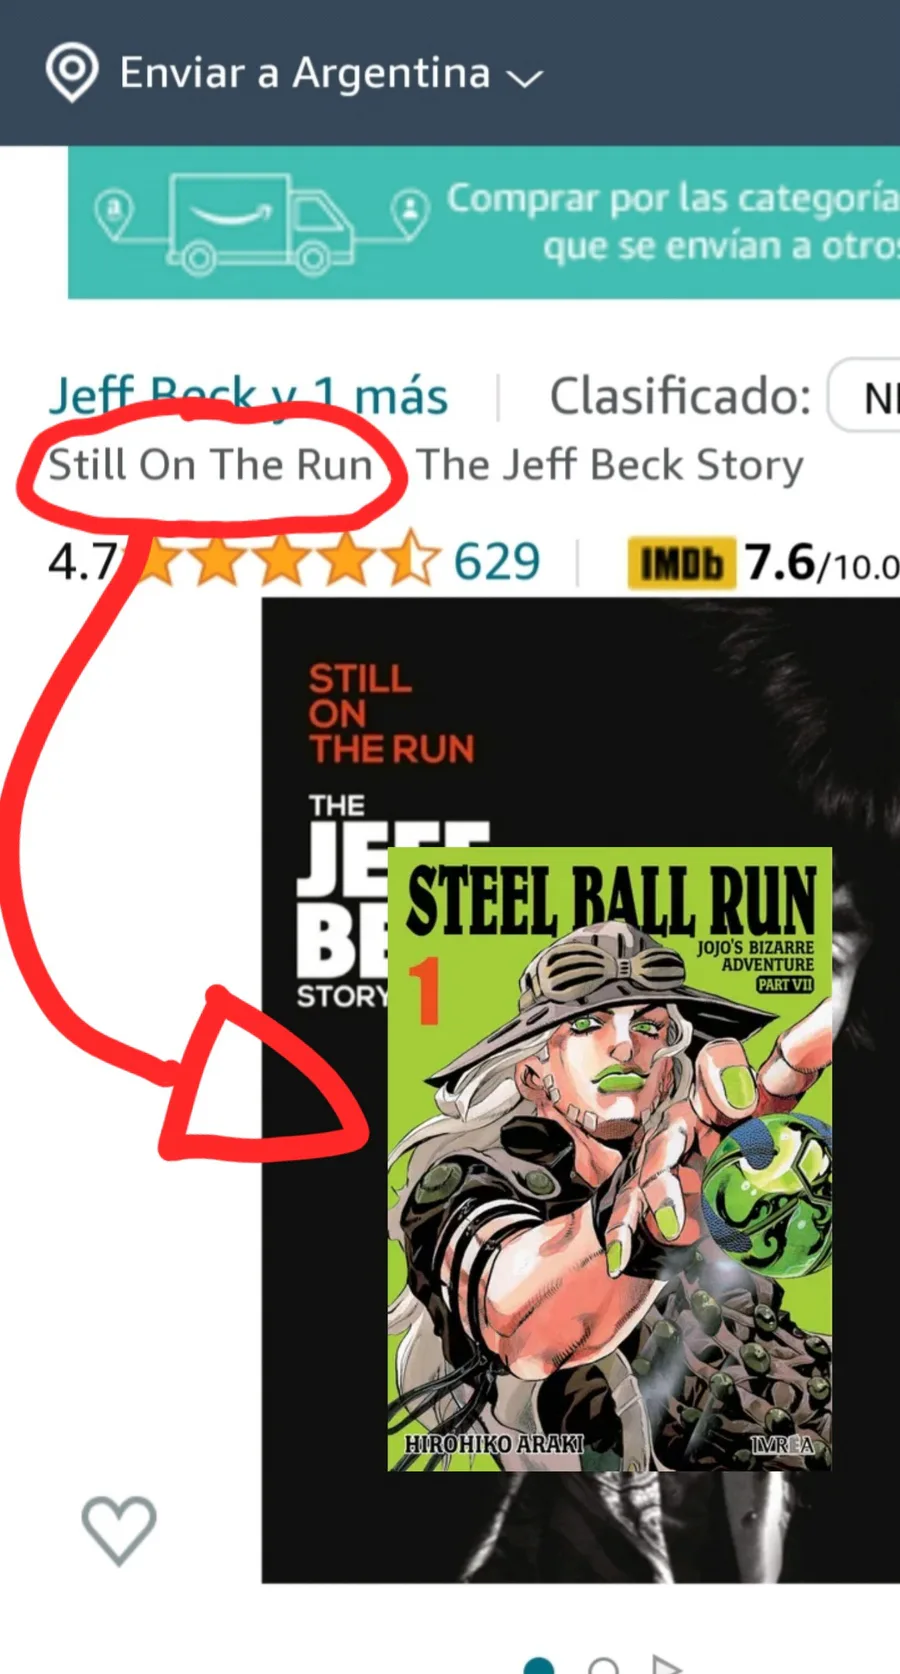The width and height of the screenshot is (900, 1674).
Task: Open the Steel Ball Run manga cover
Action: click(610, 1159)
